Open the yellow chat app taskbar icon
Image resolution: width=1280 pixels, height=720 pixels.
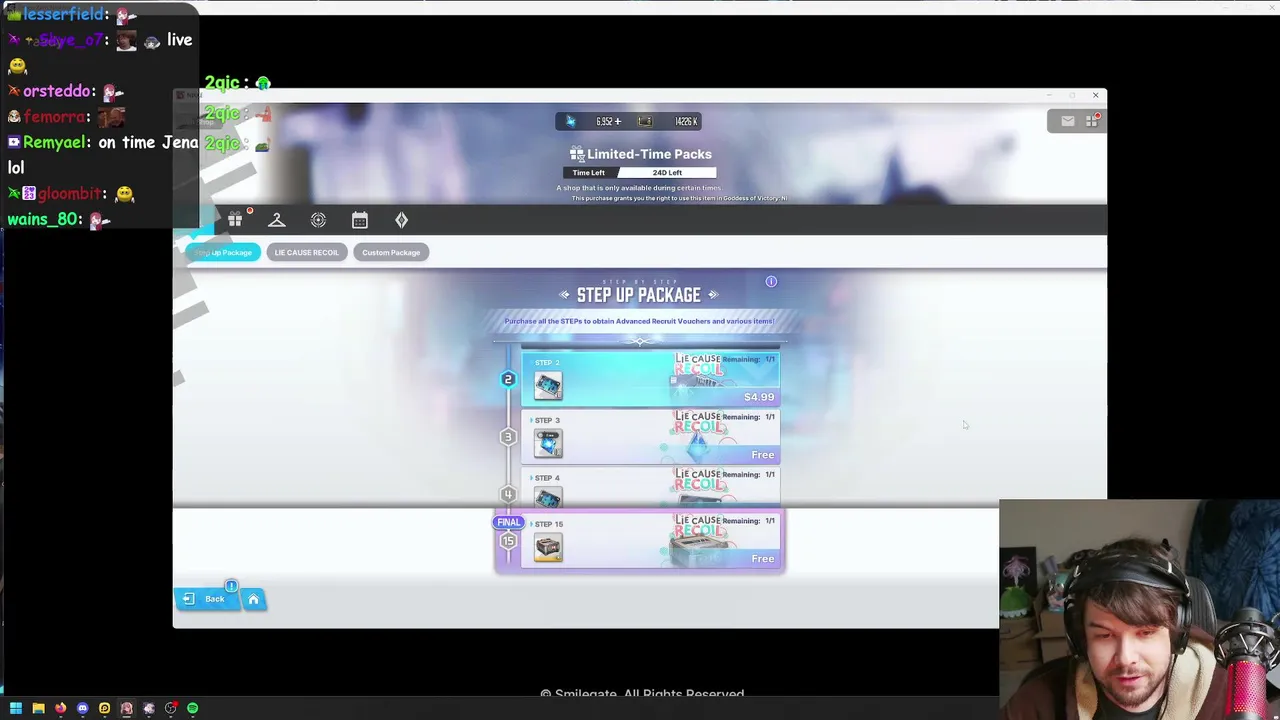(x=104, y=708)
